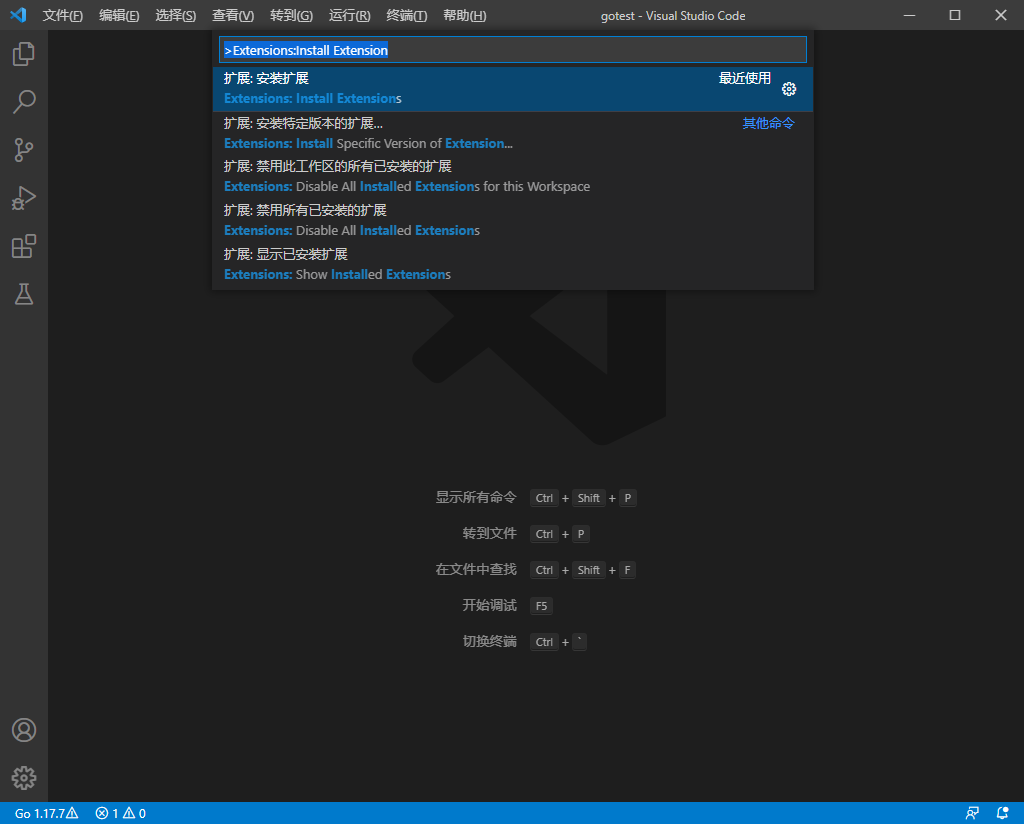Open the Manage gear in activity bar
This screenshot has height=824, width=1024.
(24, 778)
